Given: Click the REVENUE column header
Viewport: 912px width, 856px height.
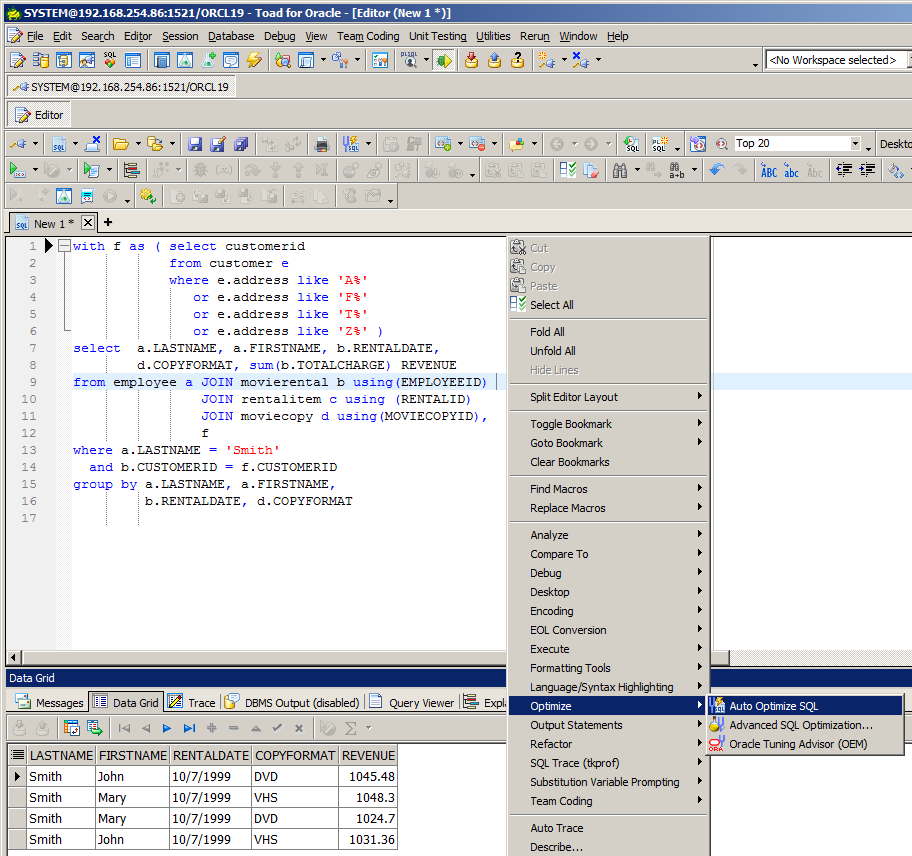Looking at the screenshot, I should [x=368, y=755].
